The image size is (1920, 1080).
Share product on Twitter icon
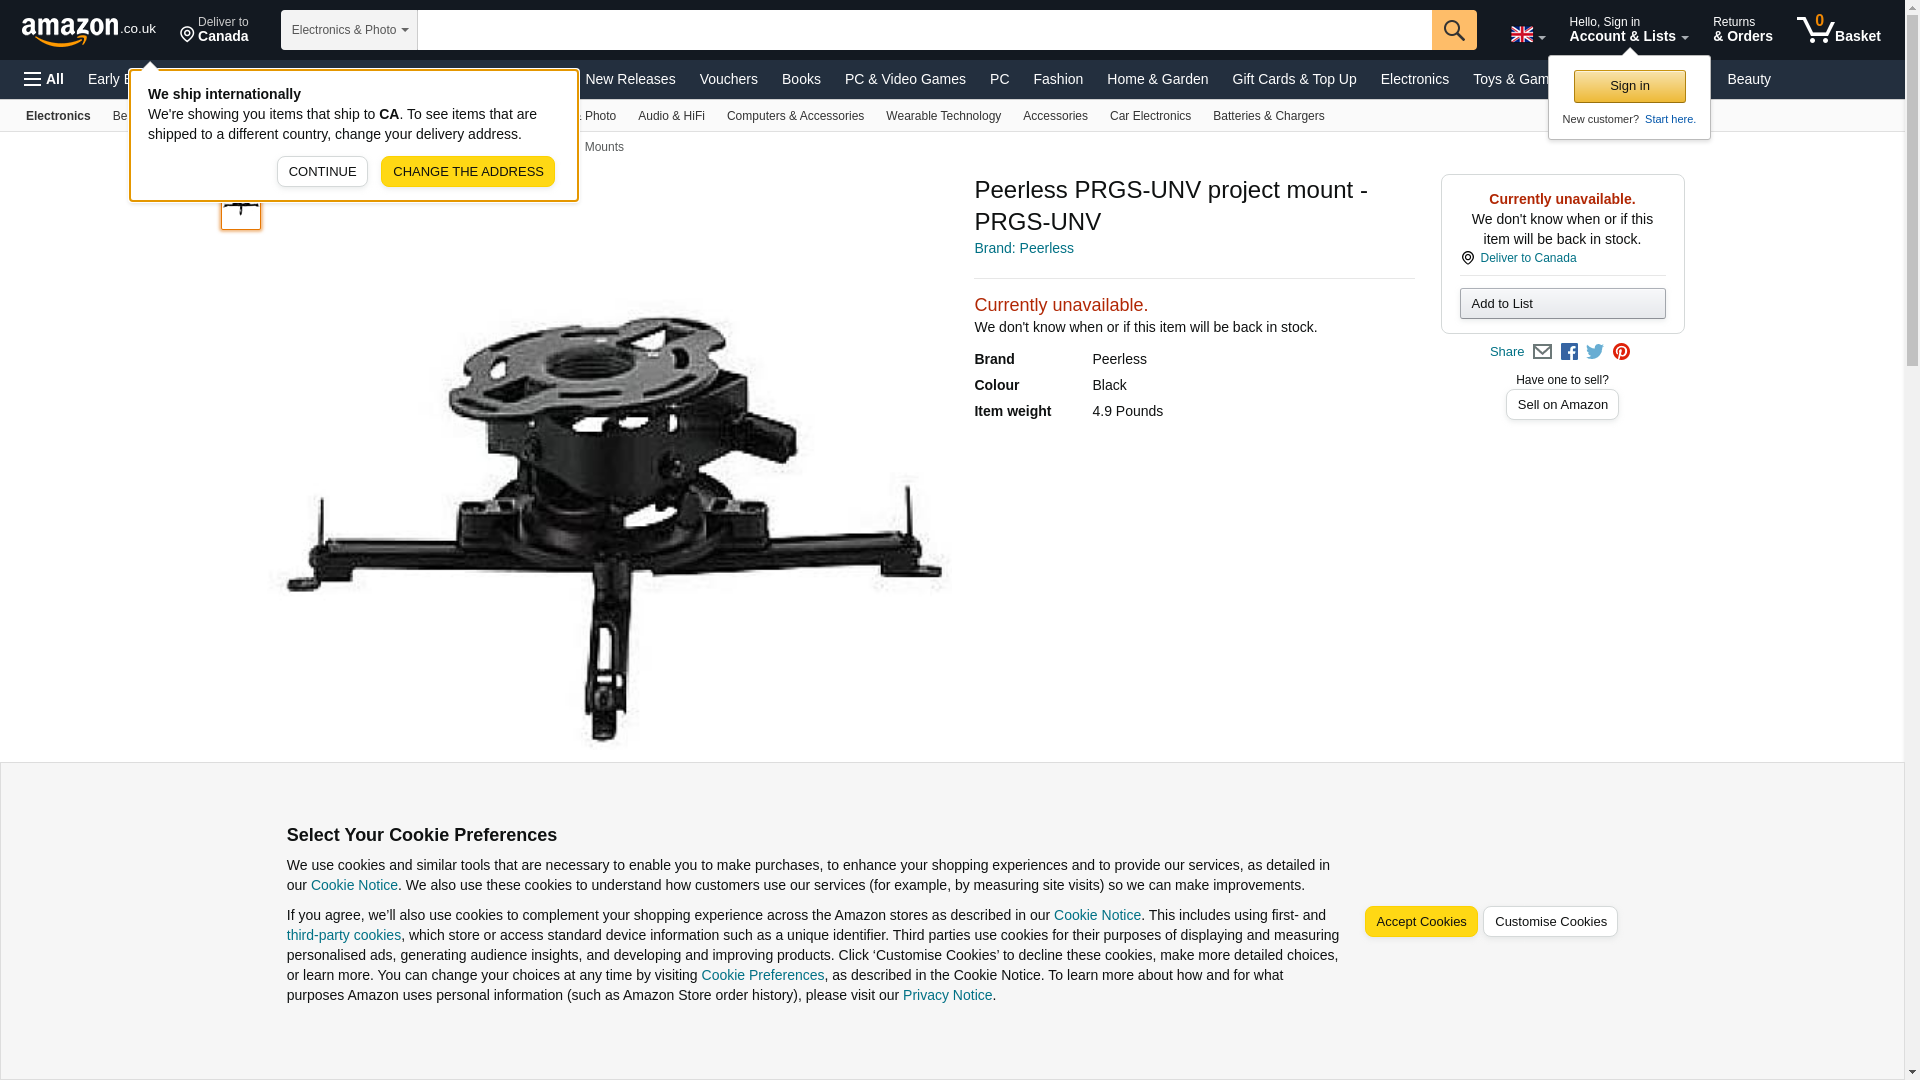tap(1594, 352)
